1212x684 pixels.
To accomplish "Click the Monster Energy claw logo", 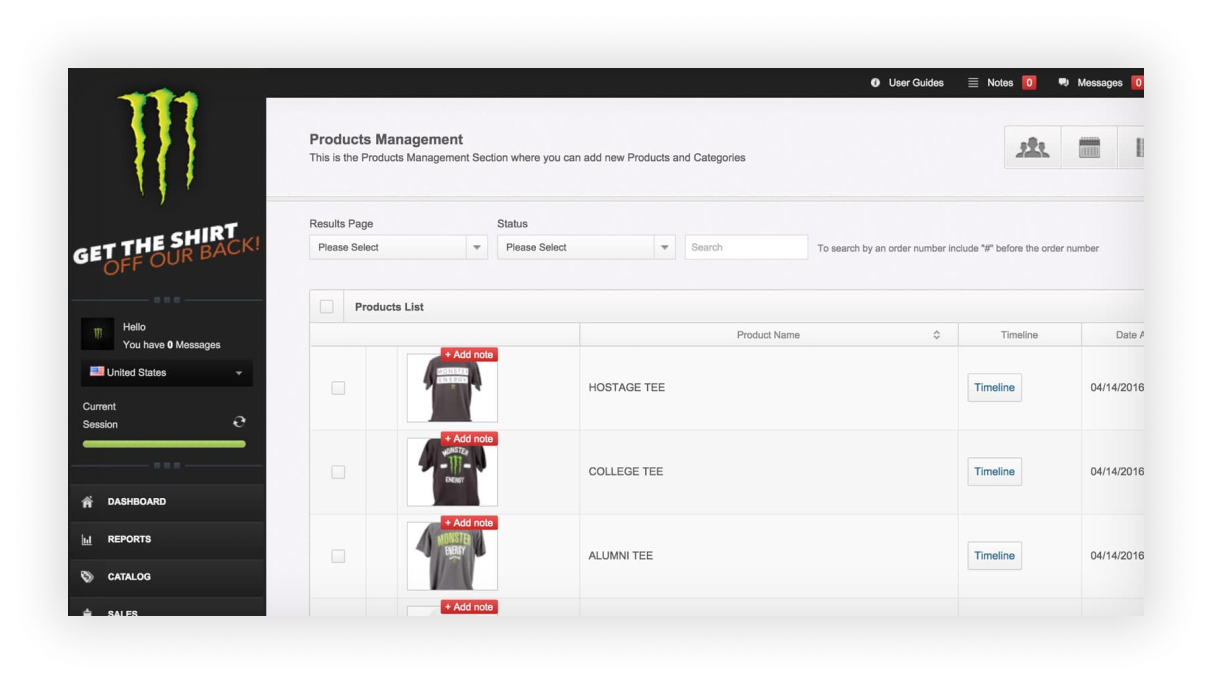I will [158, 145].
